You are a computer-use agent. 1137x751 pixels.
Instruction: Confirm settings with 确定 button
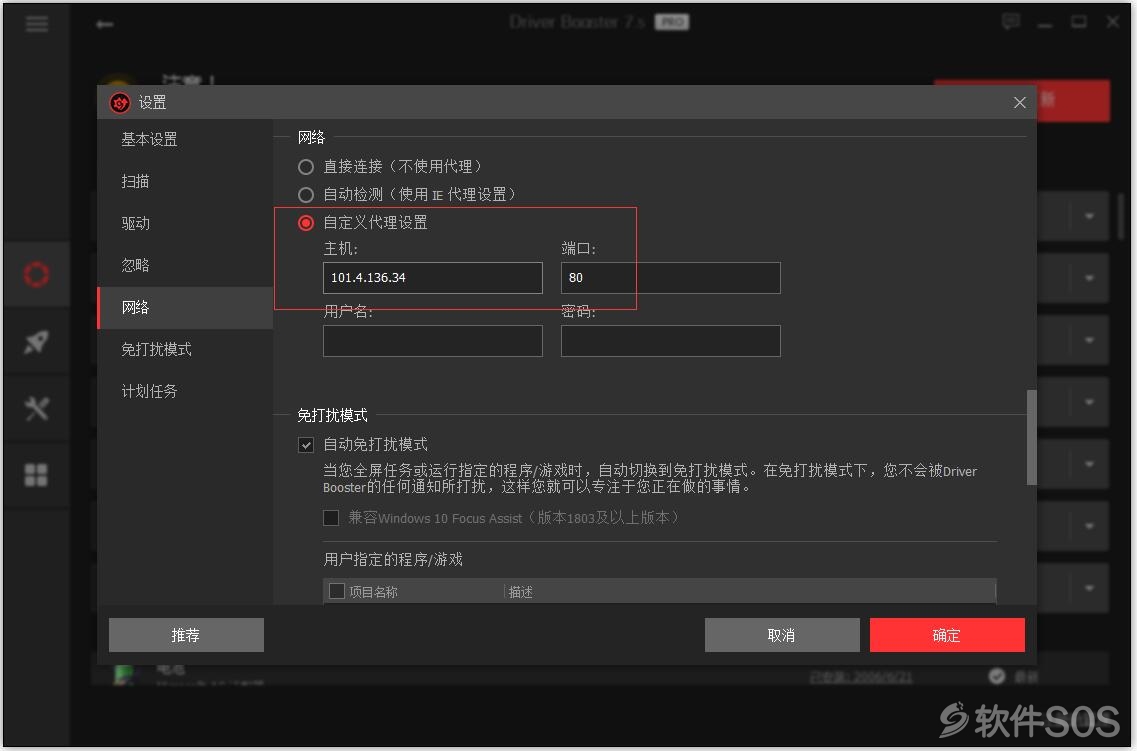(x=947, y=635)
